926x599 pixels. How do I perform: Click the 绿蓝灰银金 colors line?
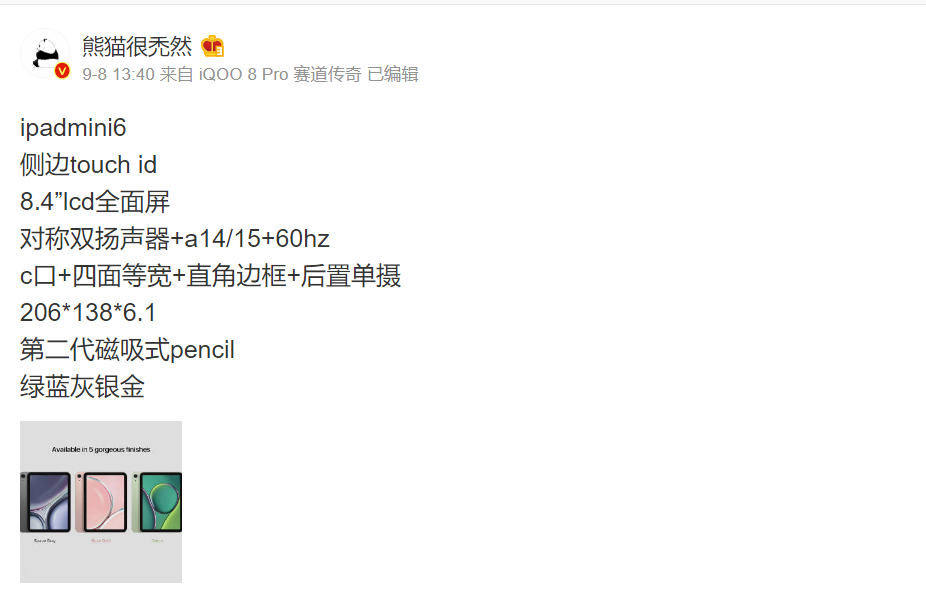click(83, 387)
